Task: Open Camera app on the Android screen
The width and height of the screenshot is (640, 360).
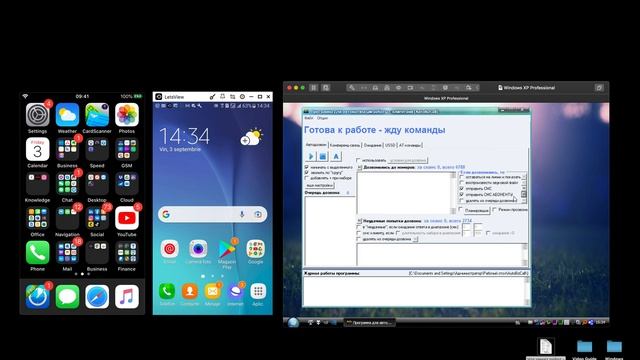Action: [x=198, y=249]
